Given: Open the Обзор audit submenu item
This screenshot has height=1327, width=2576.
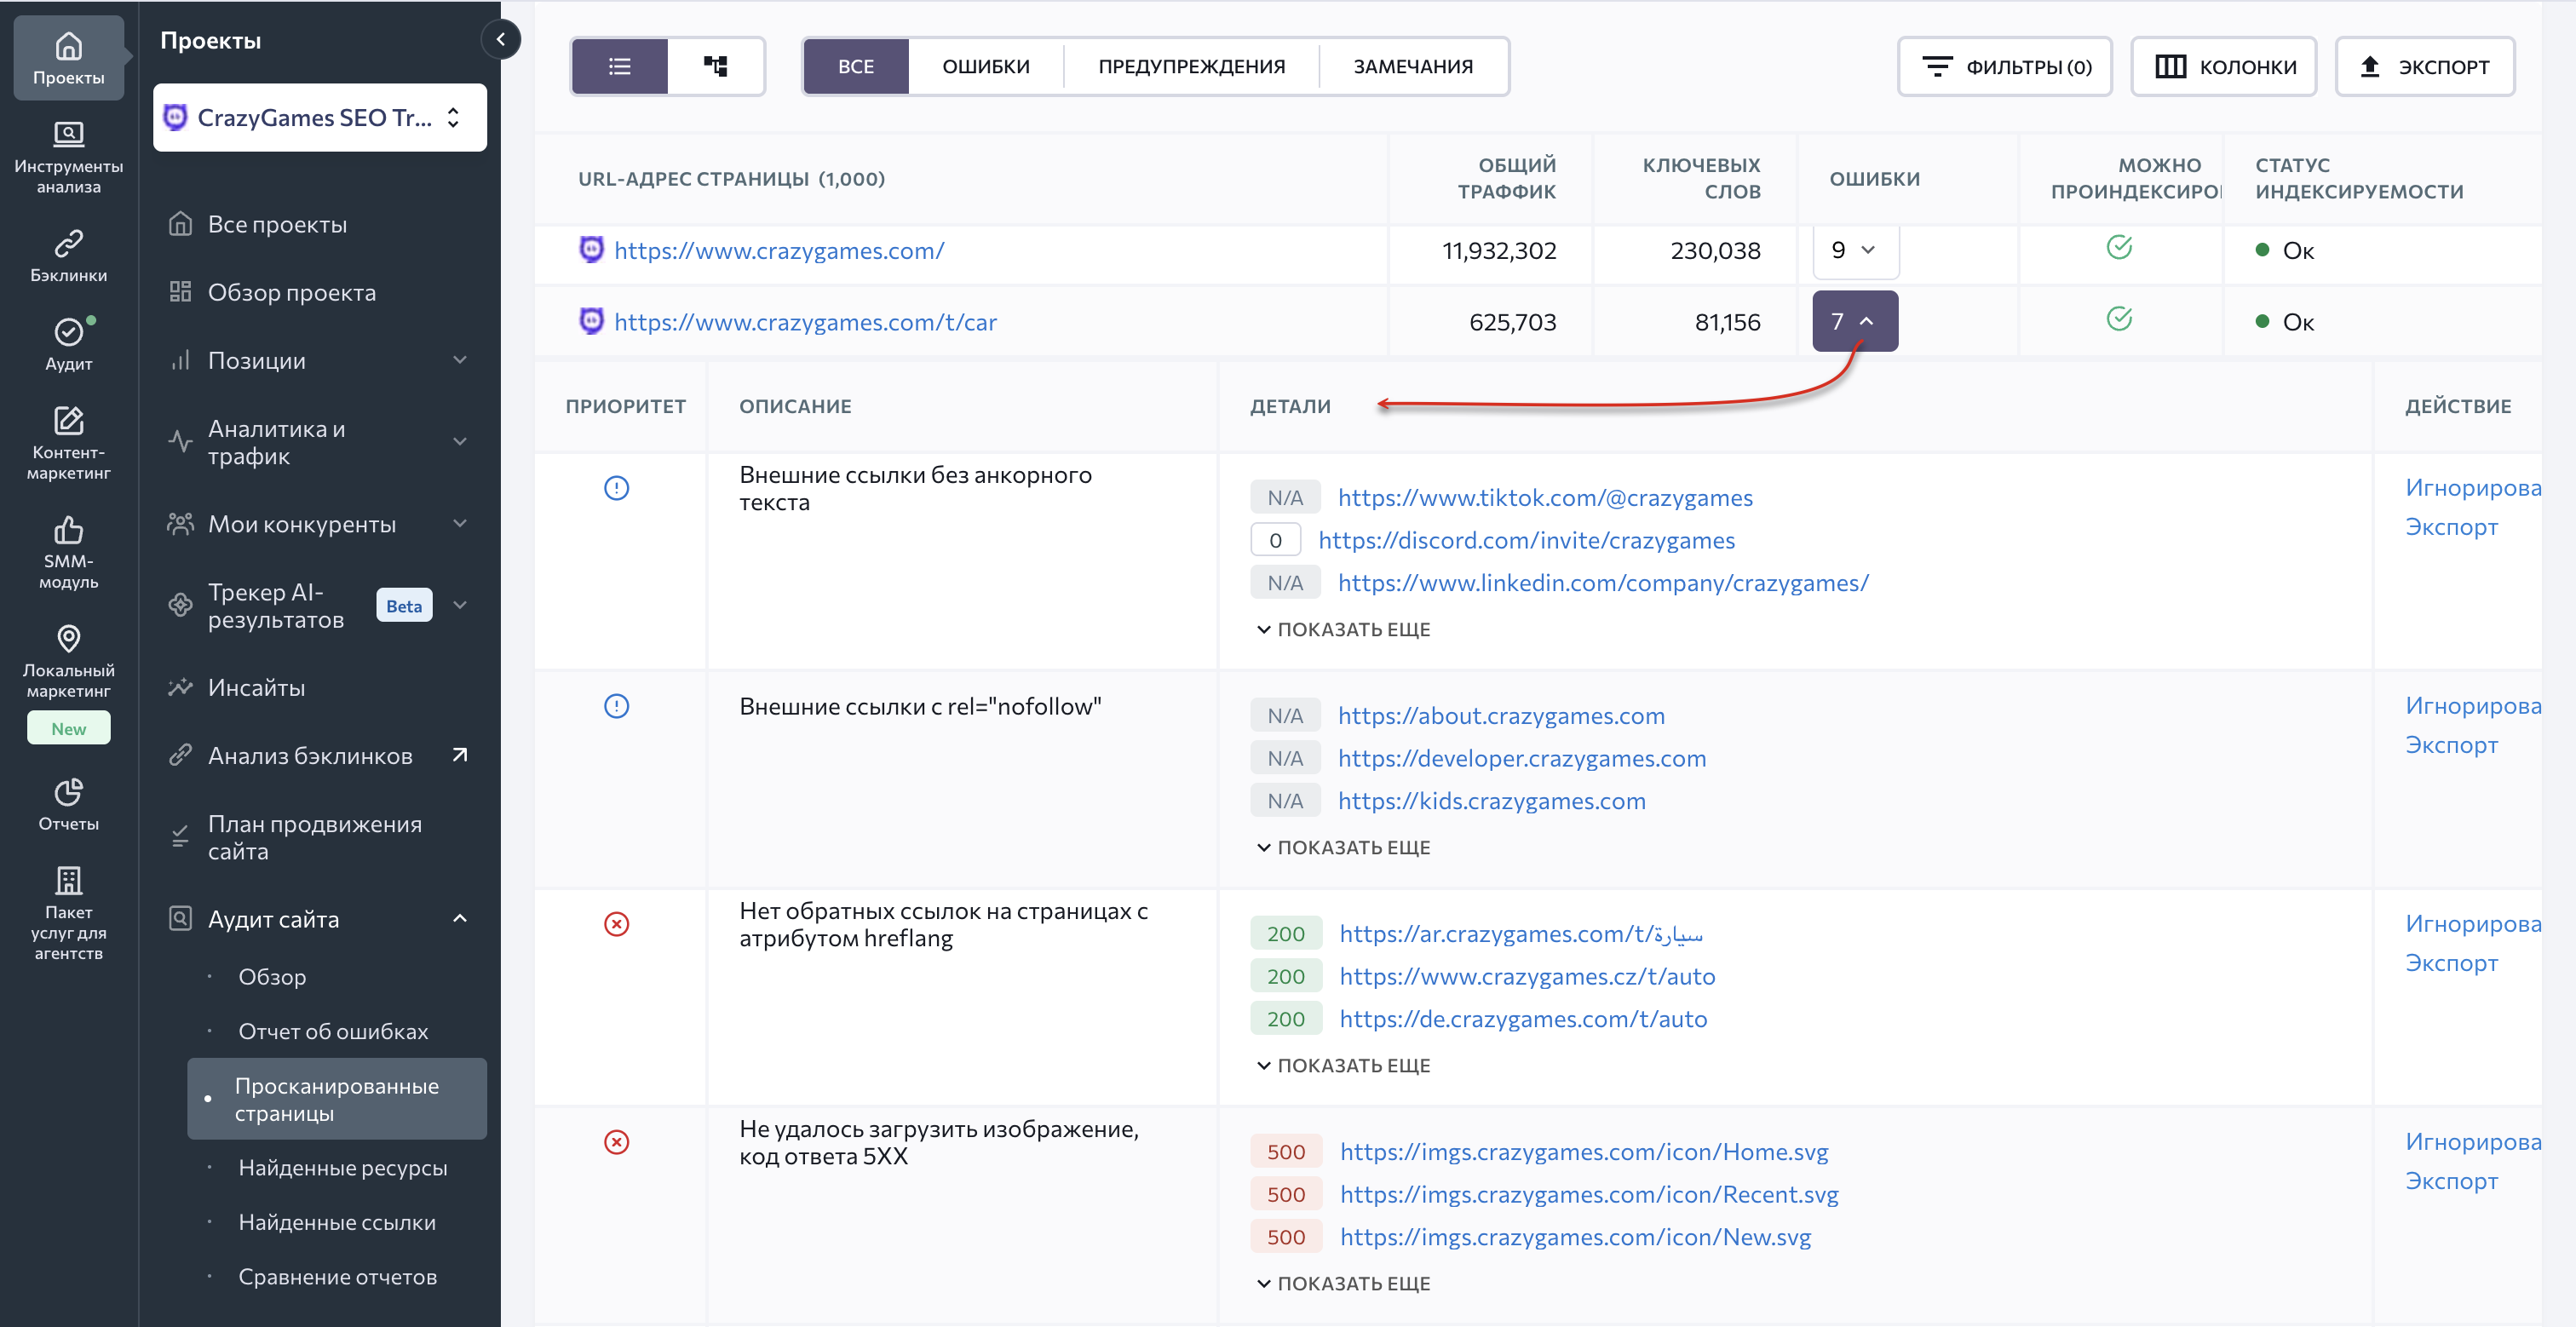Looking at the screenshot, I should click(272, 976).
